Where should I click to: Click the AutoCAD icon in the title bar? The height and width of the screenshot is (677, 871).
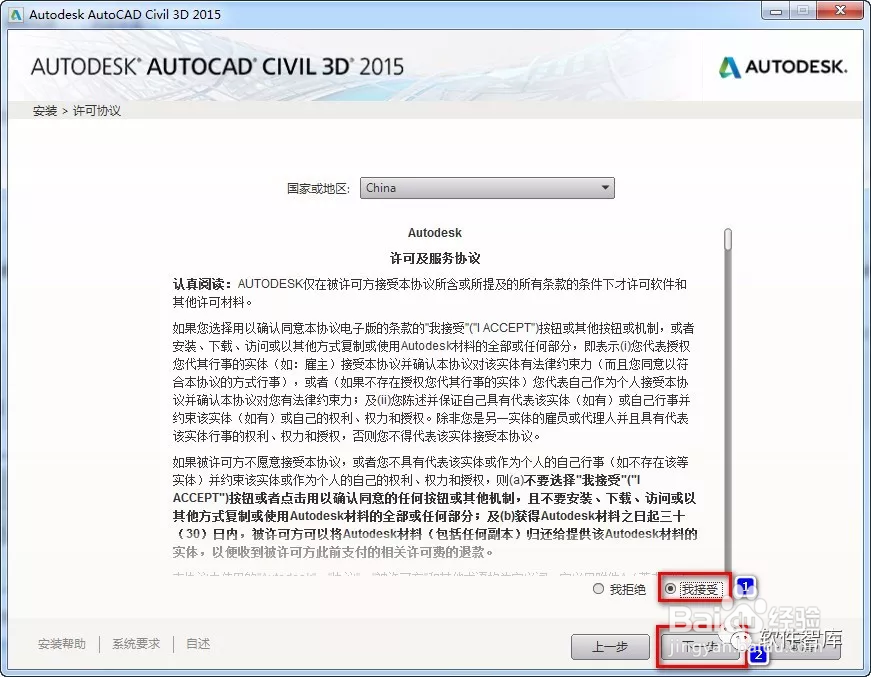(16, 14)
